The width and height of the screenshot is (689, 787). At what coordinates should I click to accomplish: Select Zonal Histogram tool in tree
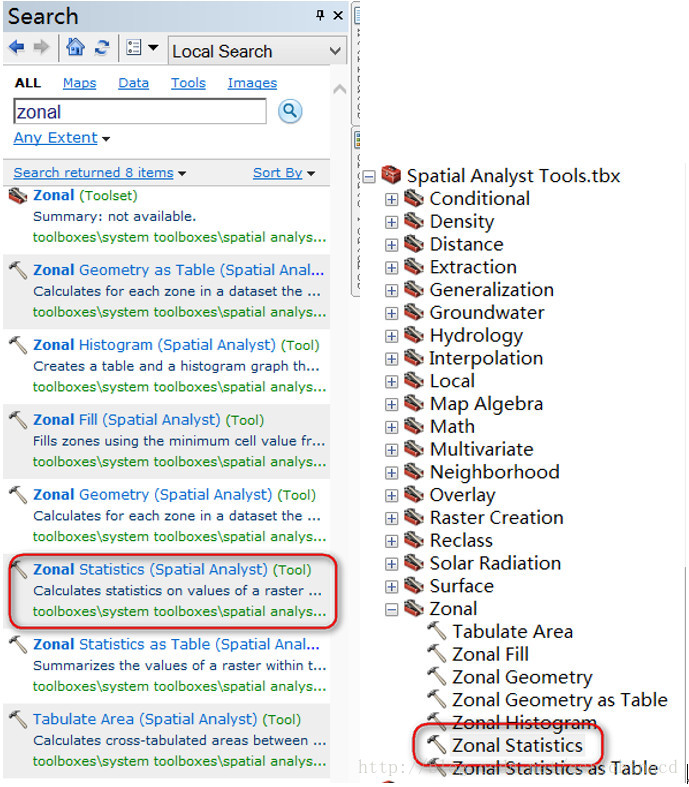tap(524, 722)
